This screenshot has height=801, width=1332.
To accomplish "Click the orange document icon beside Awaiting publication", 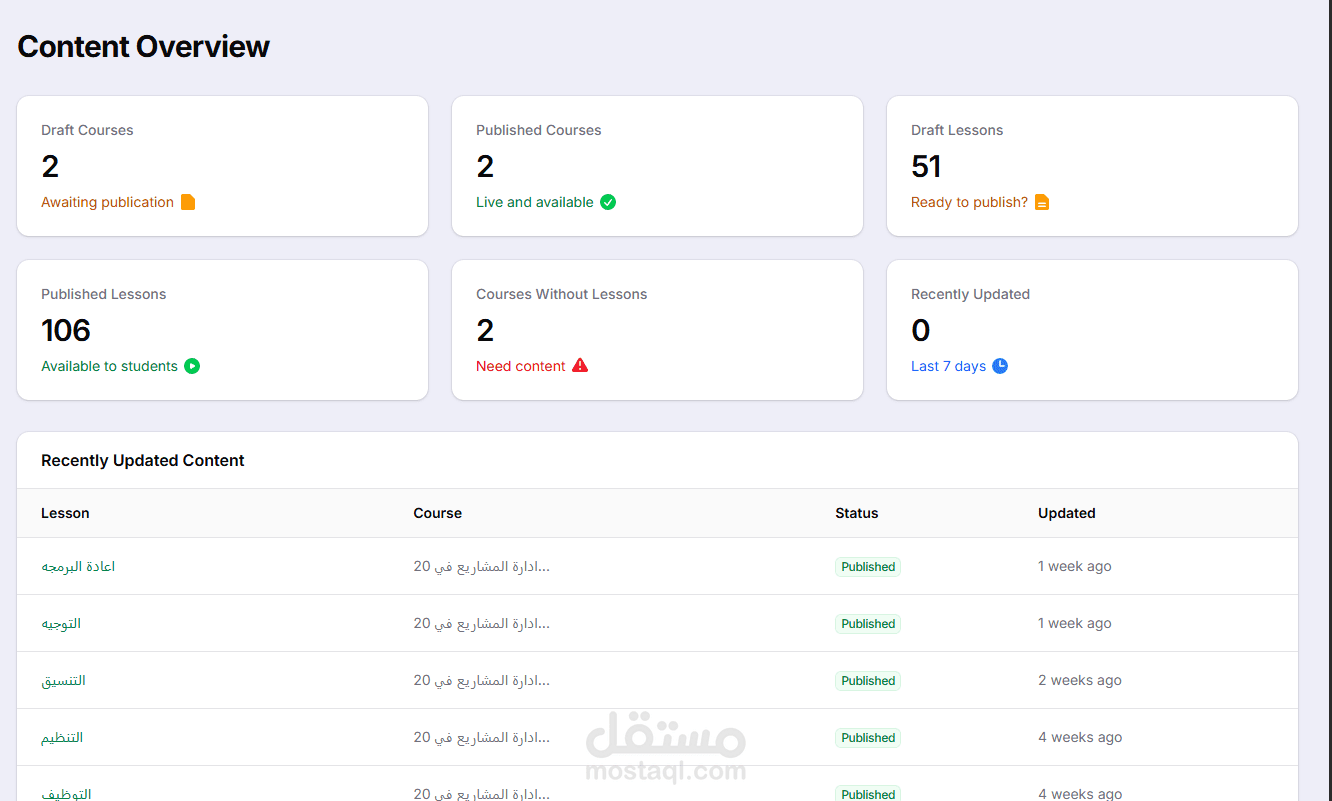I will tap(188, 202).
